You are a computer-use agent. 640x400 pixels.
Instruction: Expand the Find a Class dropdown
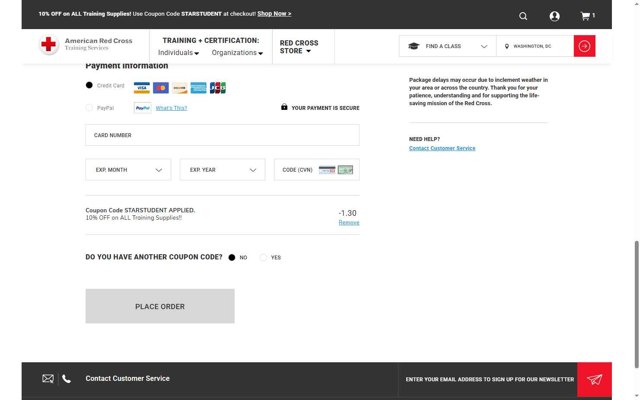447,46
